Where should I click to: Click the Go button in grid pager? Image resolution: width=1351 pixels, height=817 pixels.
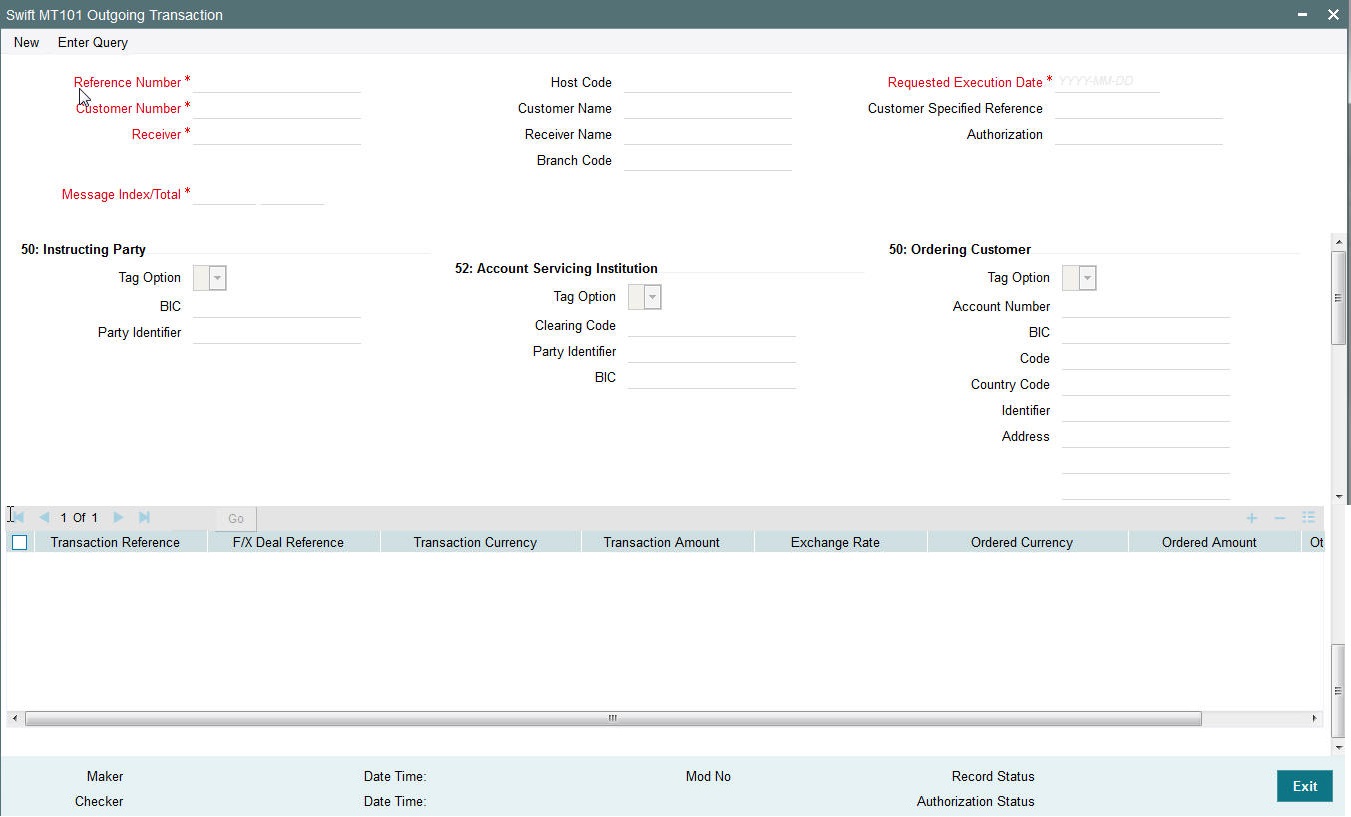(x=236, y=518)
